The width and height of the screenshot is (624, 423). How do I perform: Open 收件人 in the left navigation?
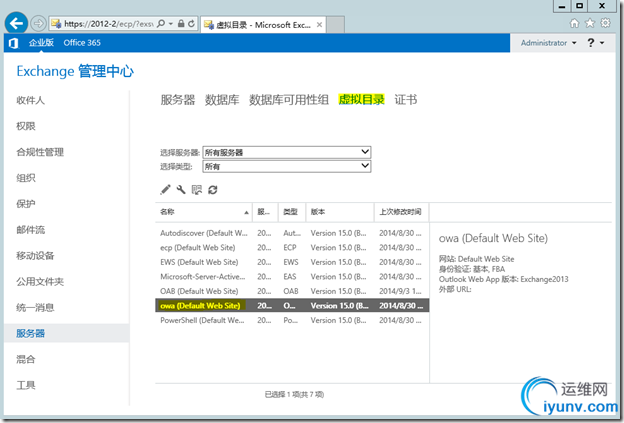pos(31,100)
